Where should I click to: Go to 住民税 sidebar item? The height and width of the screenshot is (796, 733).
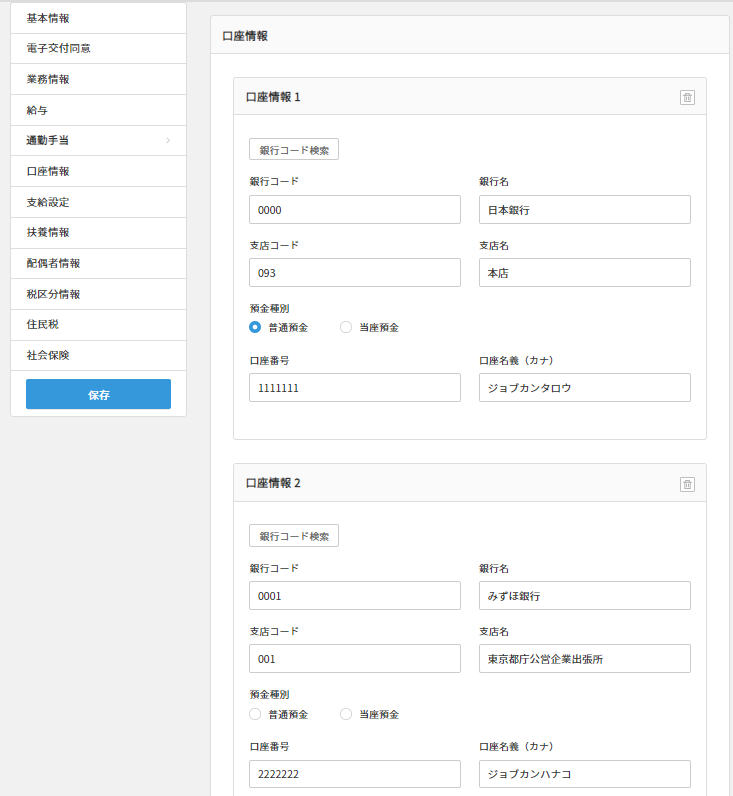[98, 324]
